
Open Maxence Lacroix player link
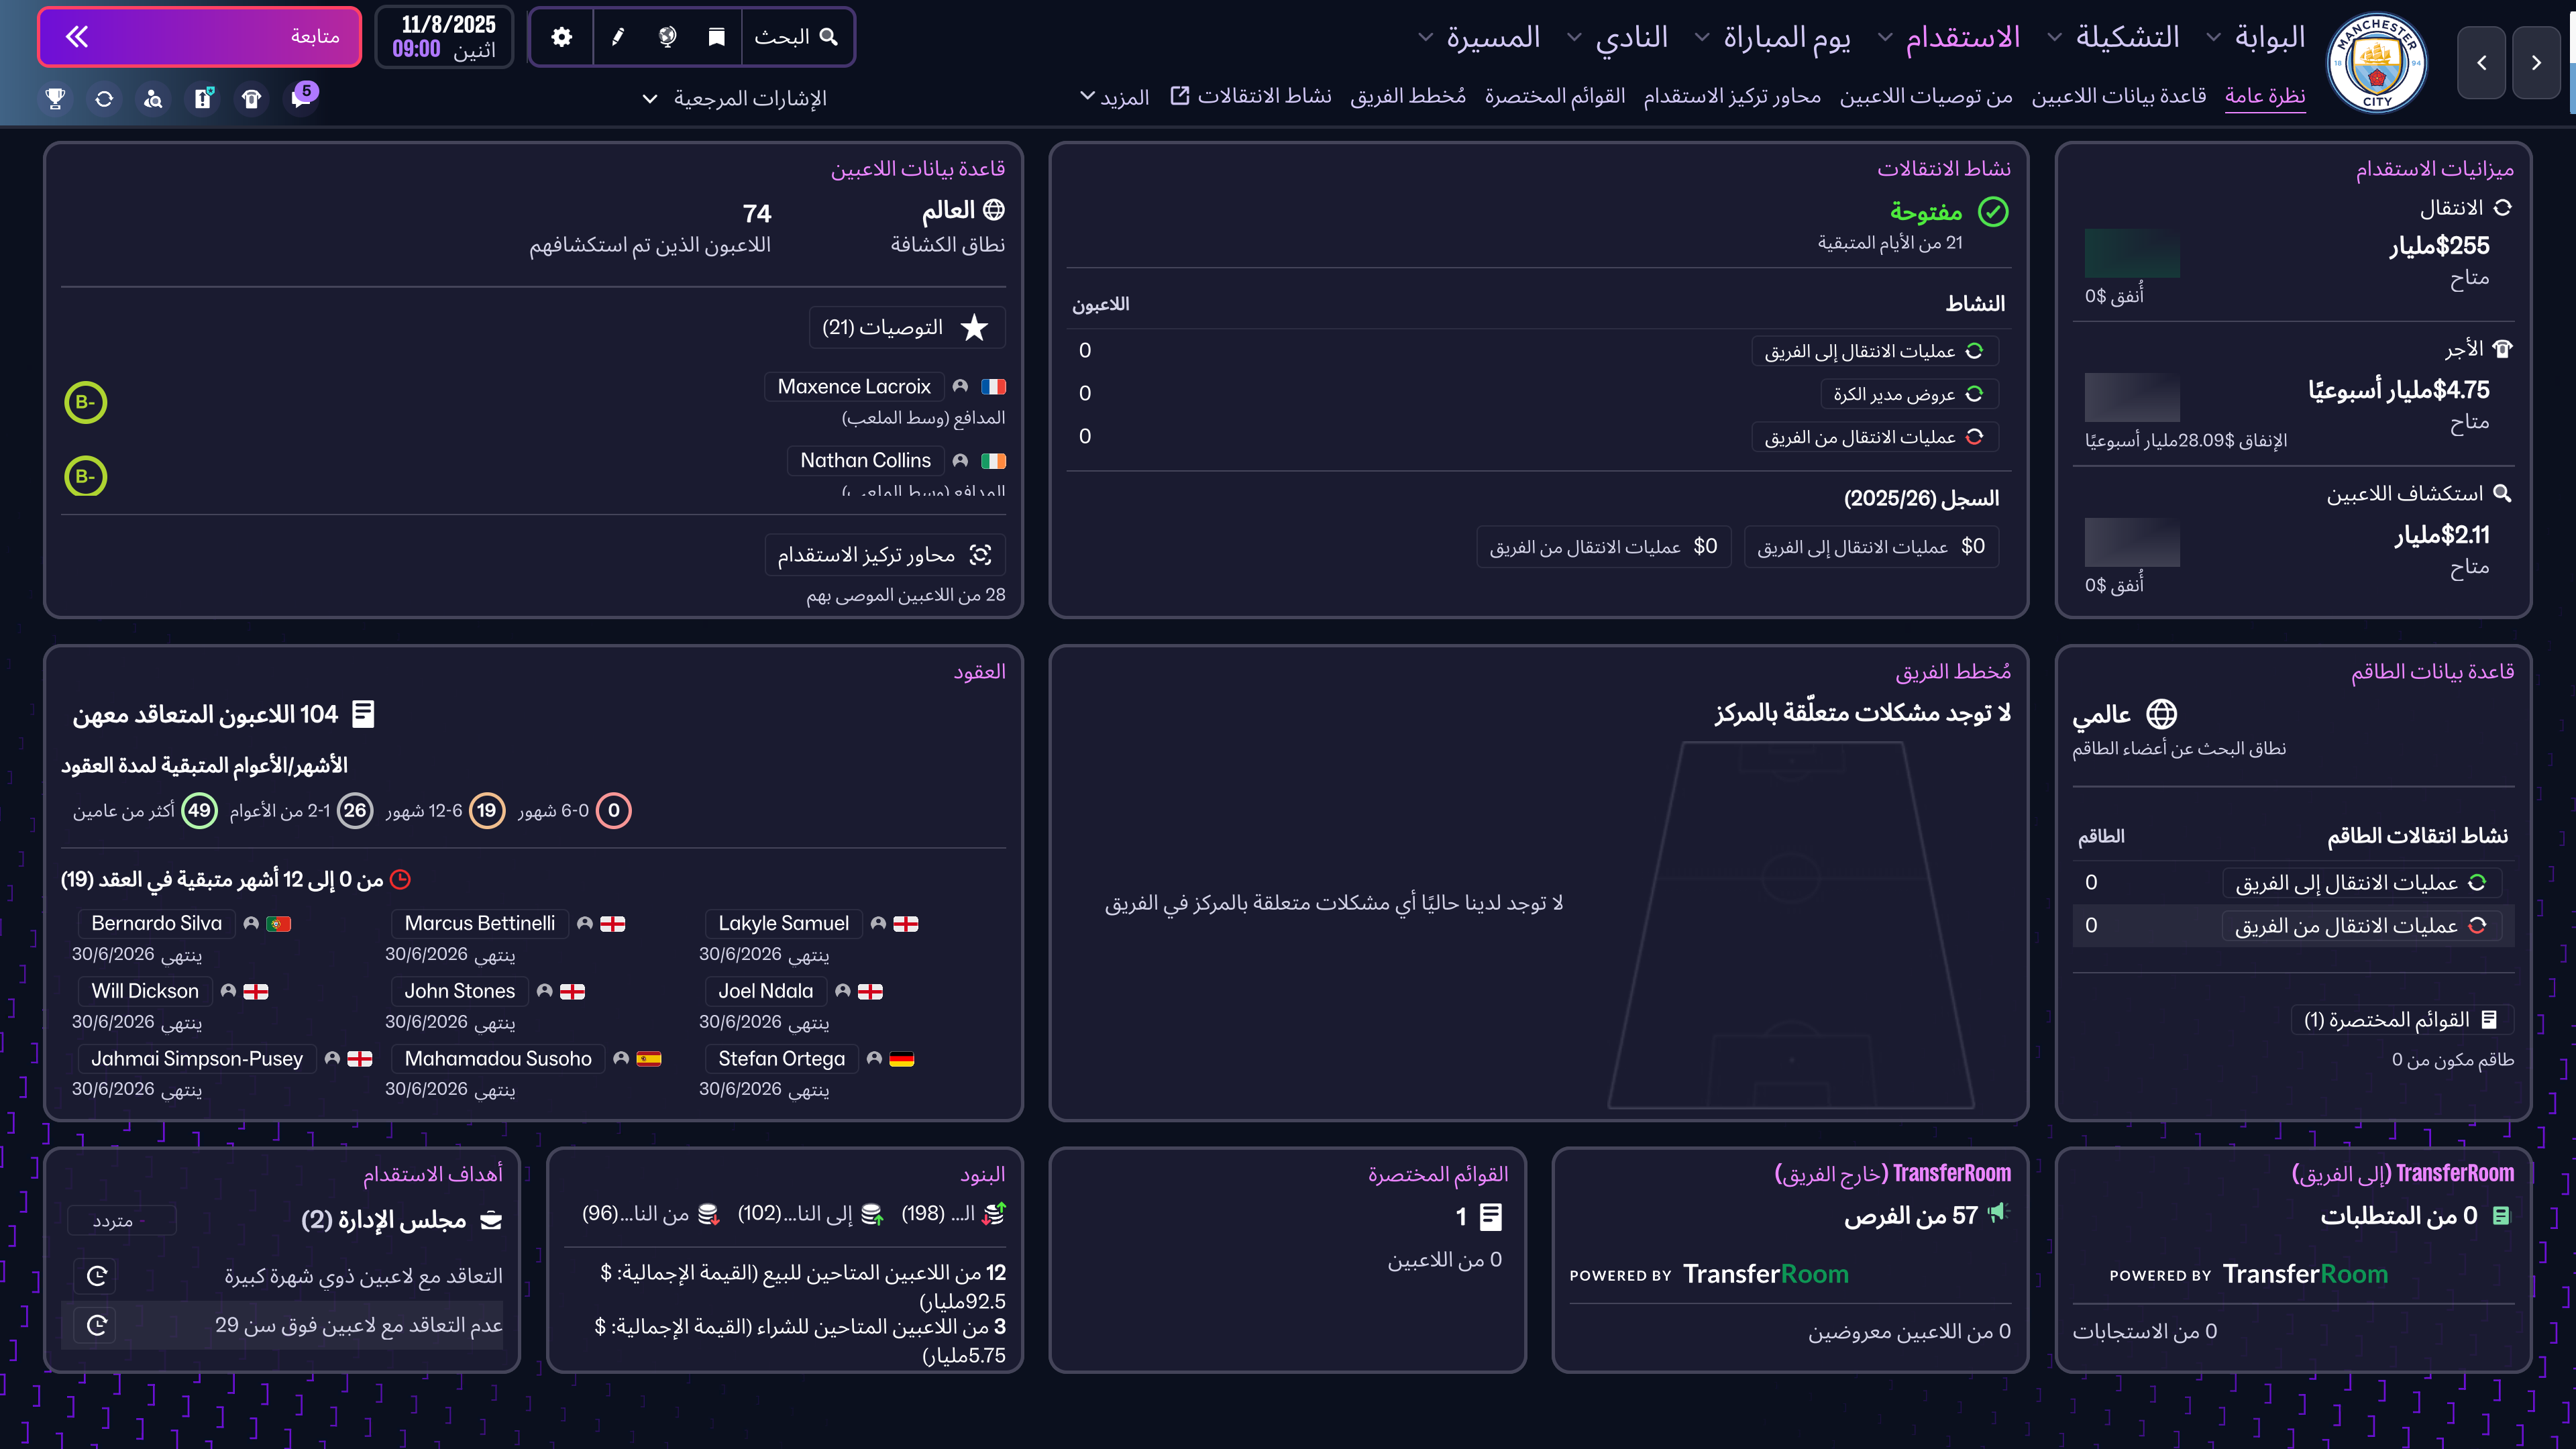click(x=853, y=386)
